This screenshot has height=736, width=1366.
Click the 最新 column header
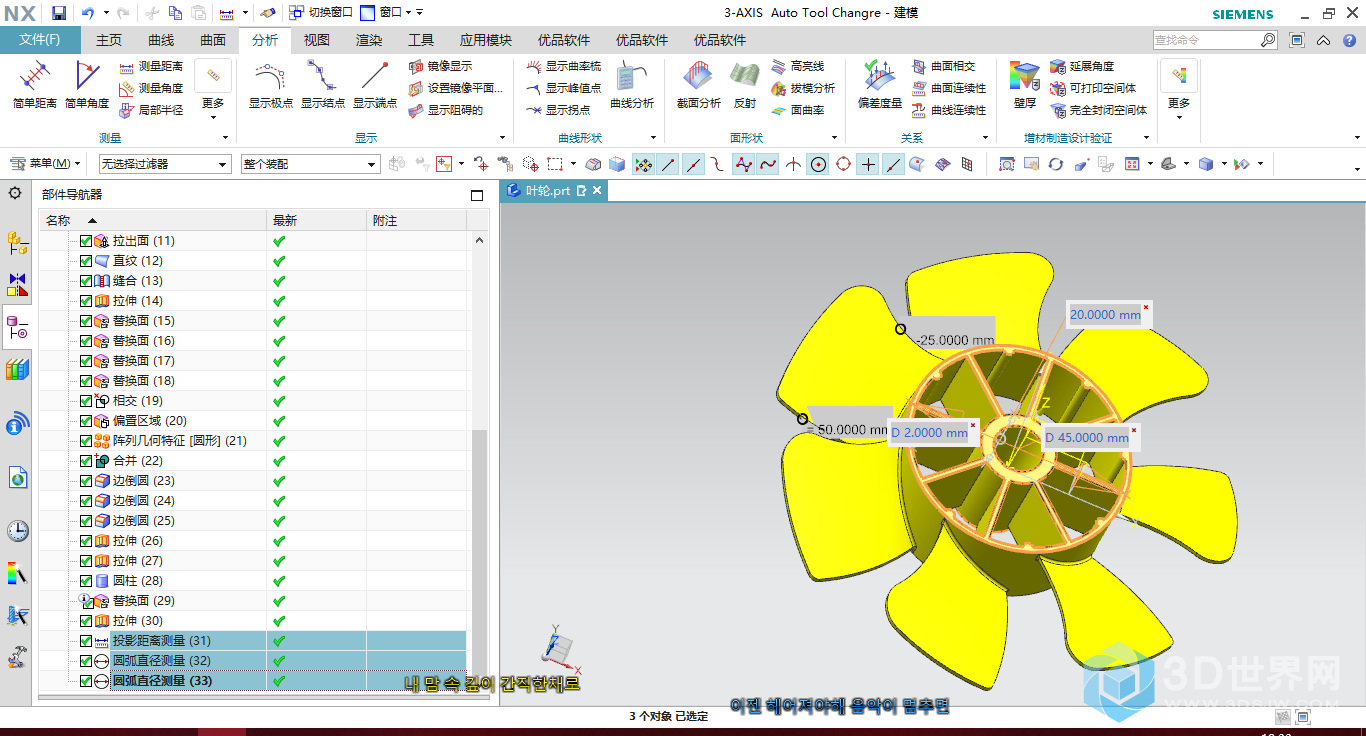tap(317, 220)
